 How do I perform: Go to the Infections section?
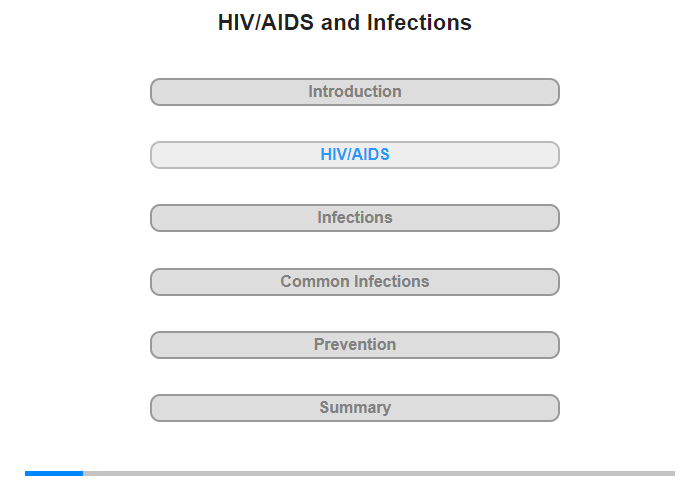point(354,218)
